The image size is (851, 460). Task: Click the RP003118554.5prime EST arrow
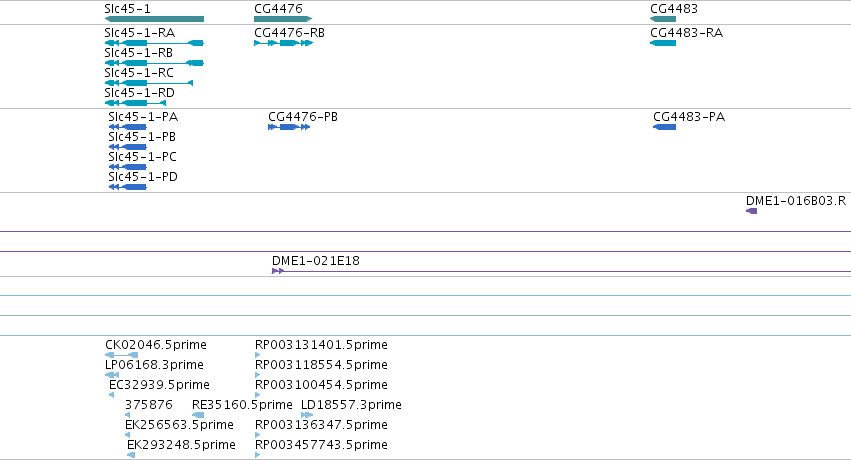click(258, 375)
